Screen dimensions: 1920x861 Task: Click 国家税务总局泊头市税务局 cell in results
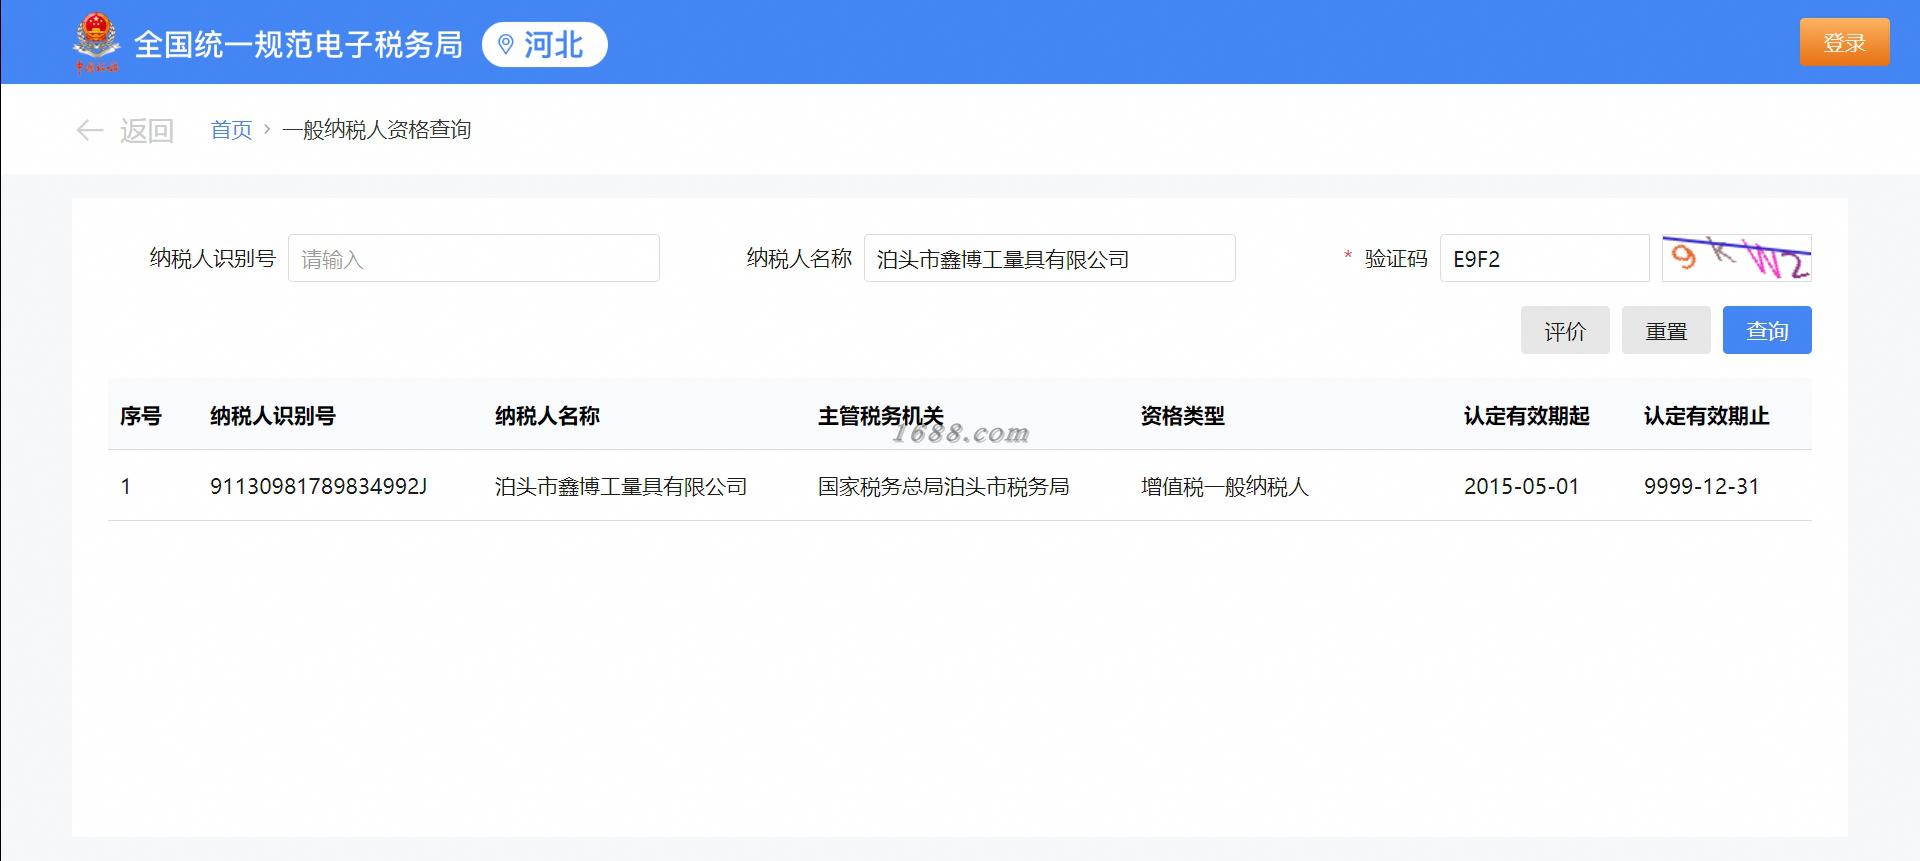pyautogui.click(x=944, y=486)
